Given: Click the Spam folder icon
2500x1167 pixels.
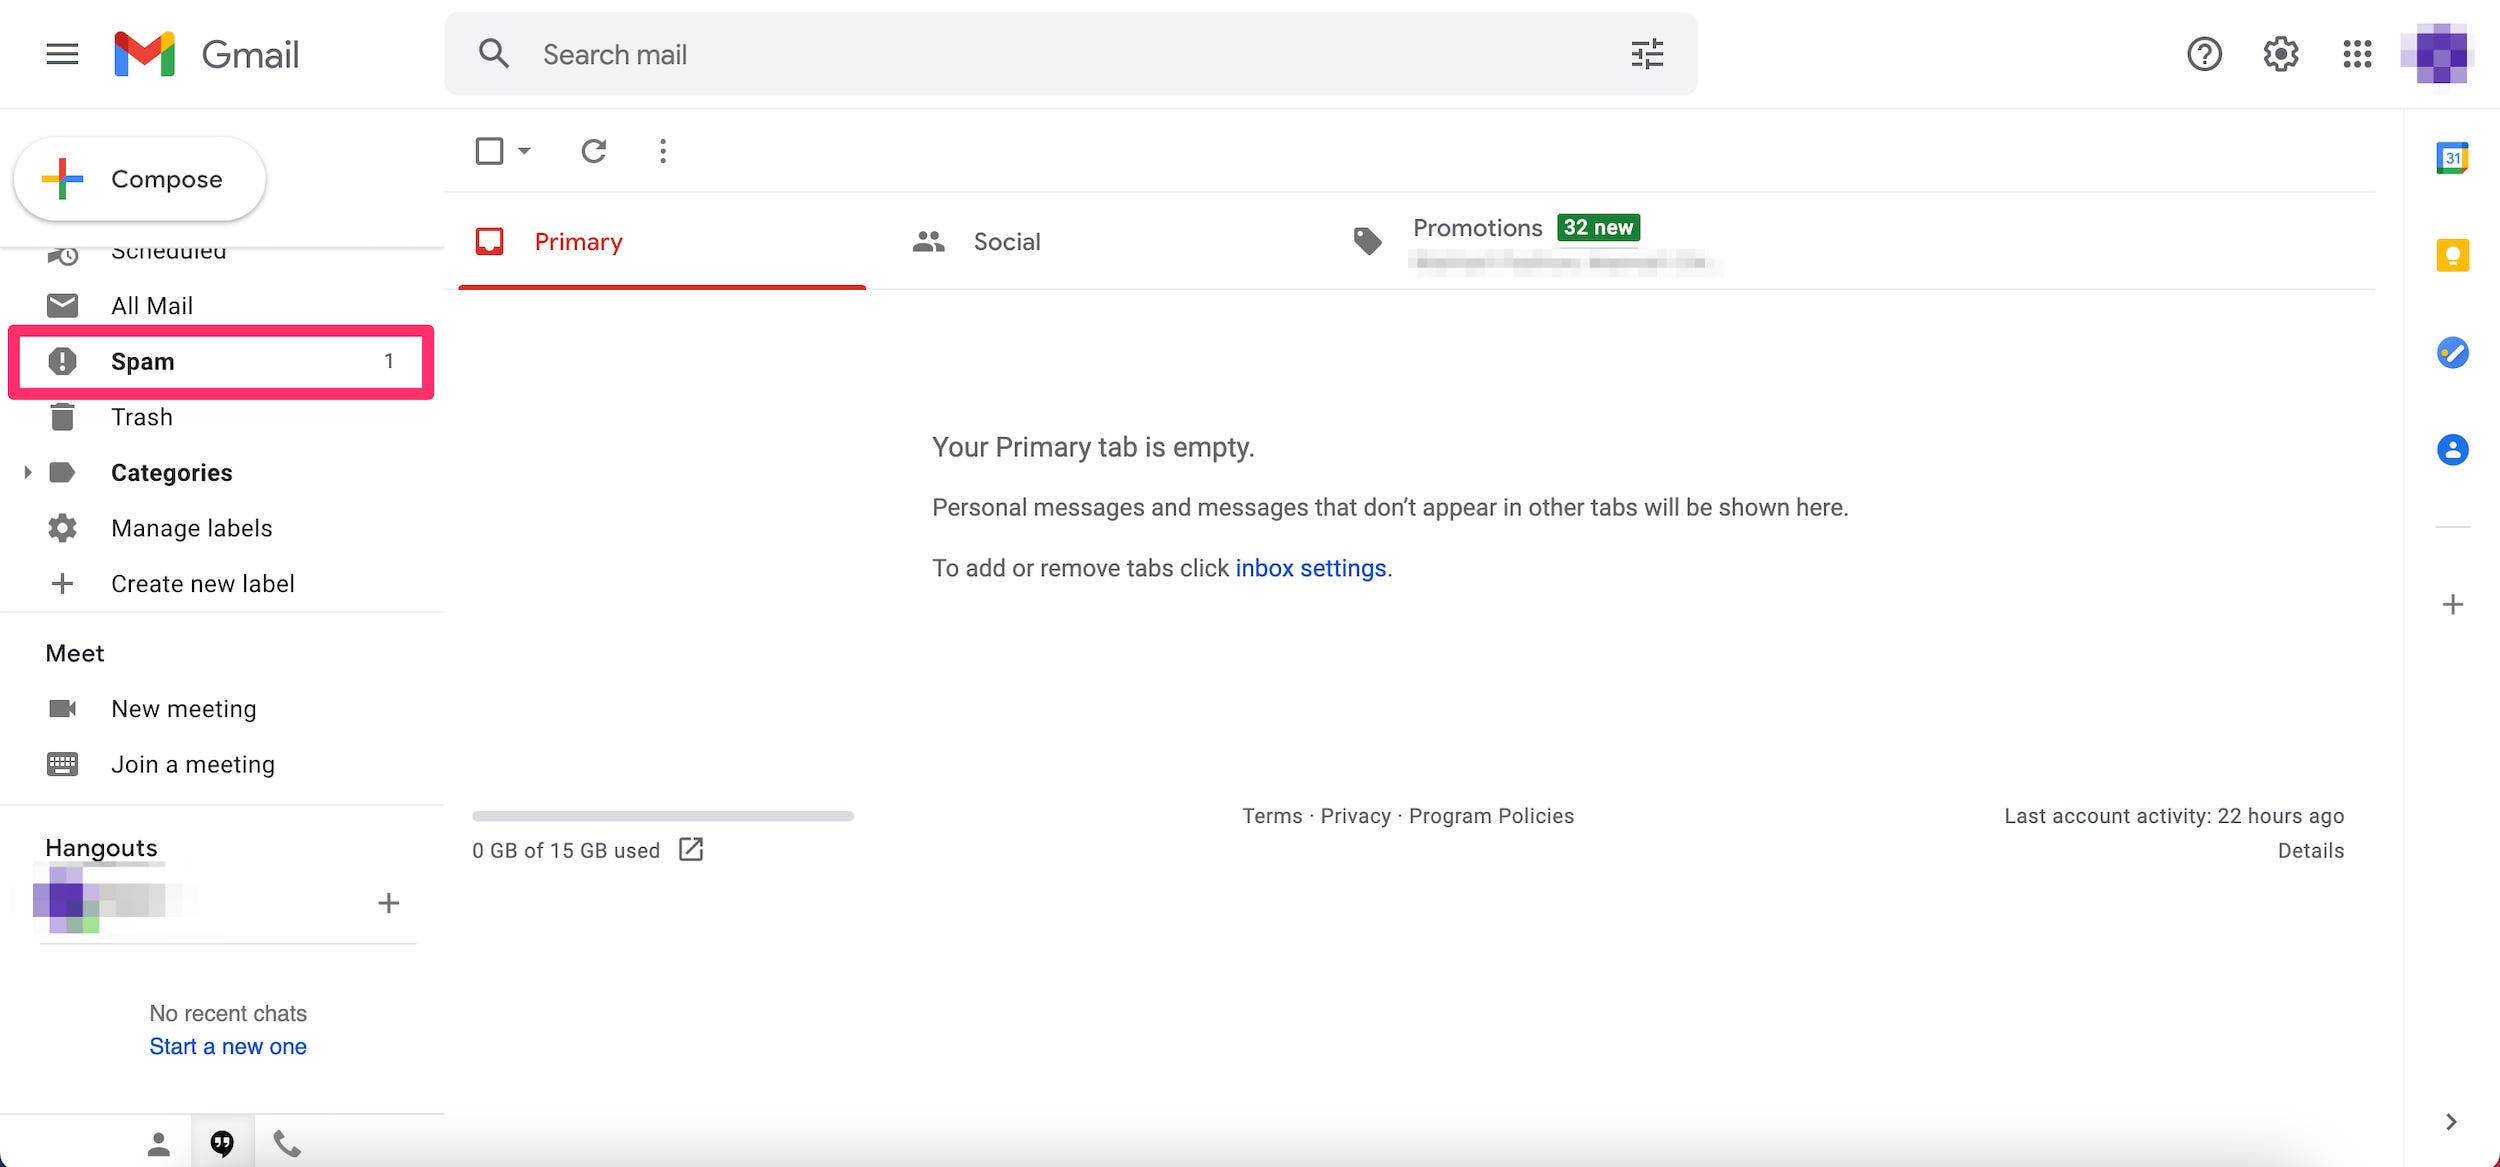Looking at the screenshot, I should pyautogui.click(x=61, y=359).
